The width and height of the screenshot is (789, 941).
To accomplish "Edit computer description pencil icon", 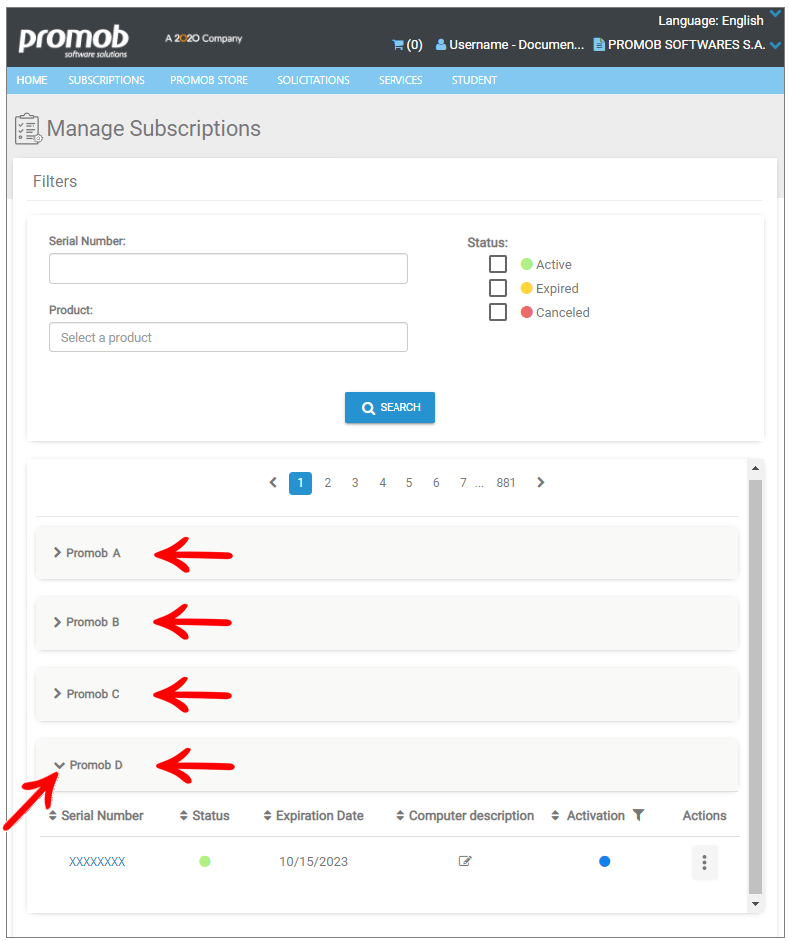I will pyautogui.click(x=465, y=861).
